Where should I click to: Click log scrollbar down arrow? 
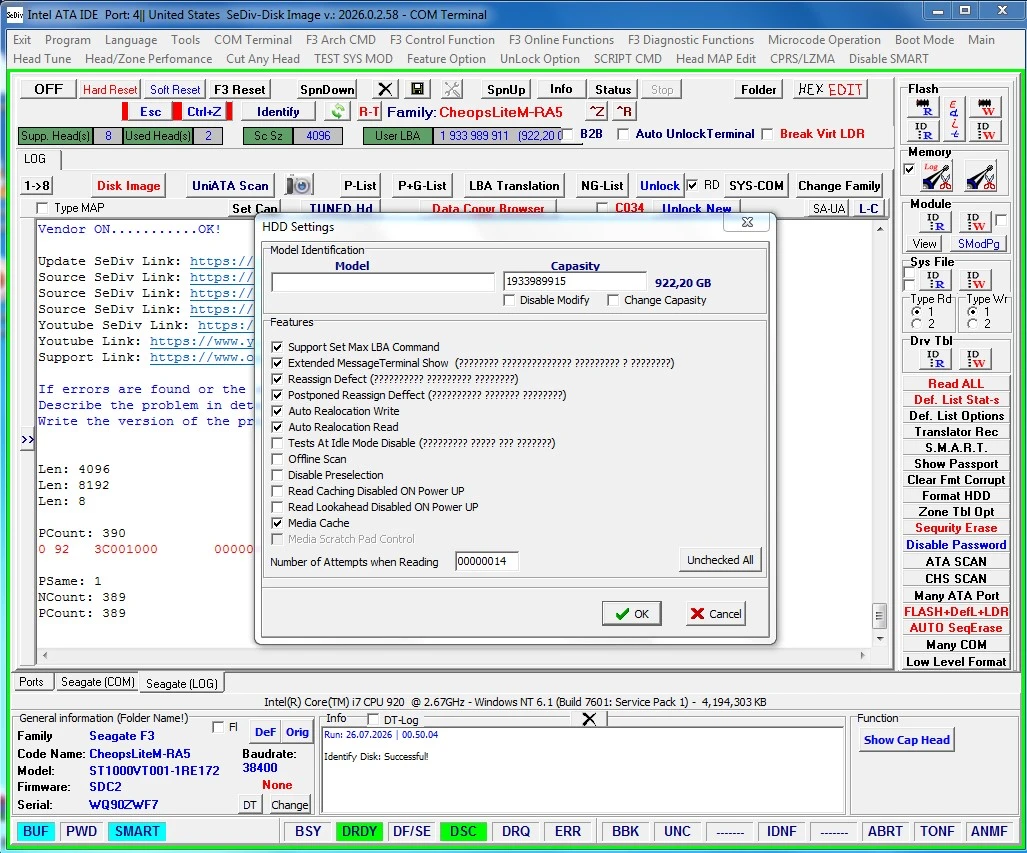880,638
